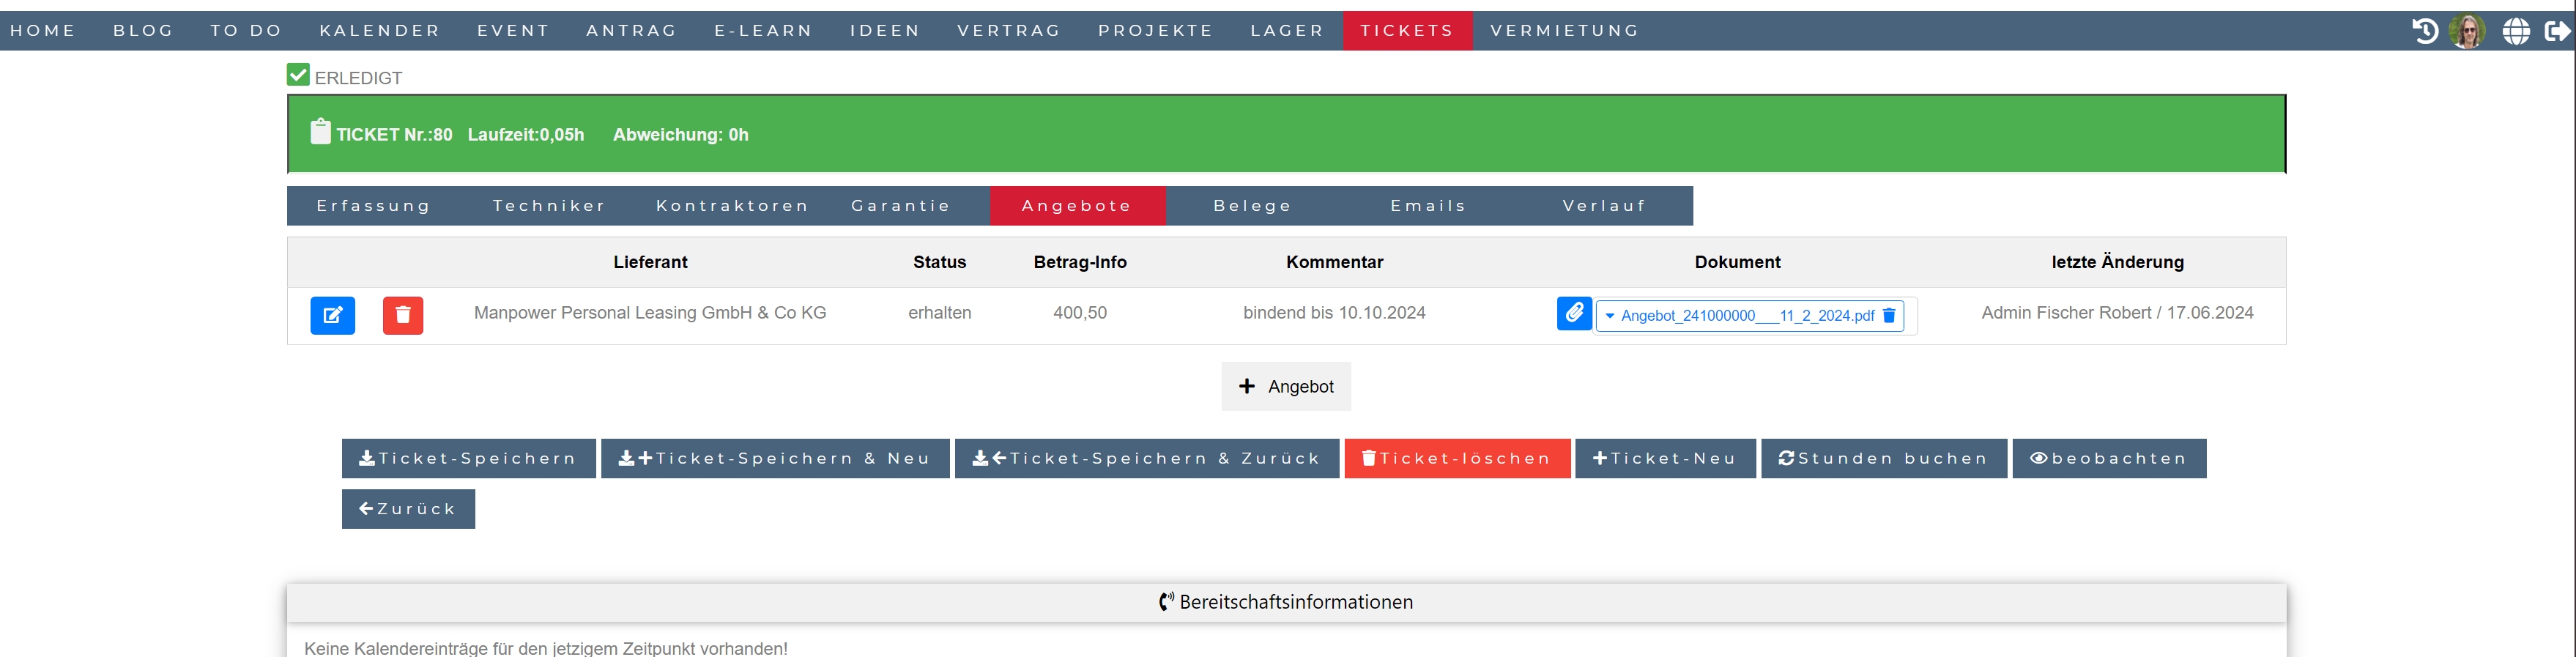Edit the Manpower offer row
Image resolution: width=2576 pixels, height=657 pixels.
pos(332,315)
